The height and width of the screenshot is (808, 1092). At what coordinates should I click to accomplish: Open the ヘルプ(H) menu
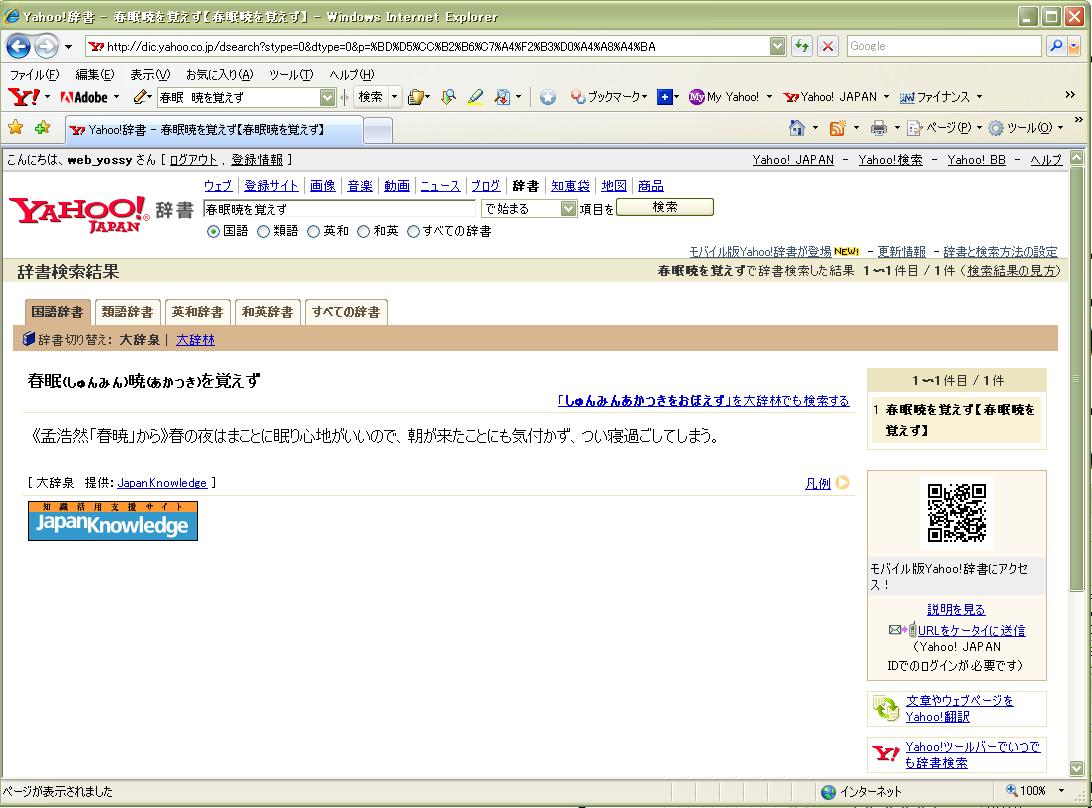click(x=352, y=75)
